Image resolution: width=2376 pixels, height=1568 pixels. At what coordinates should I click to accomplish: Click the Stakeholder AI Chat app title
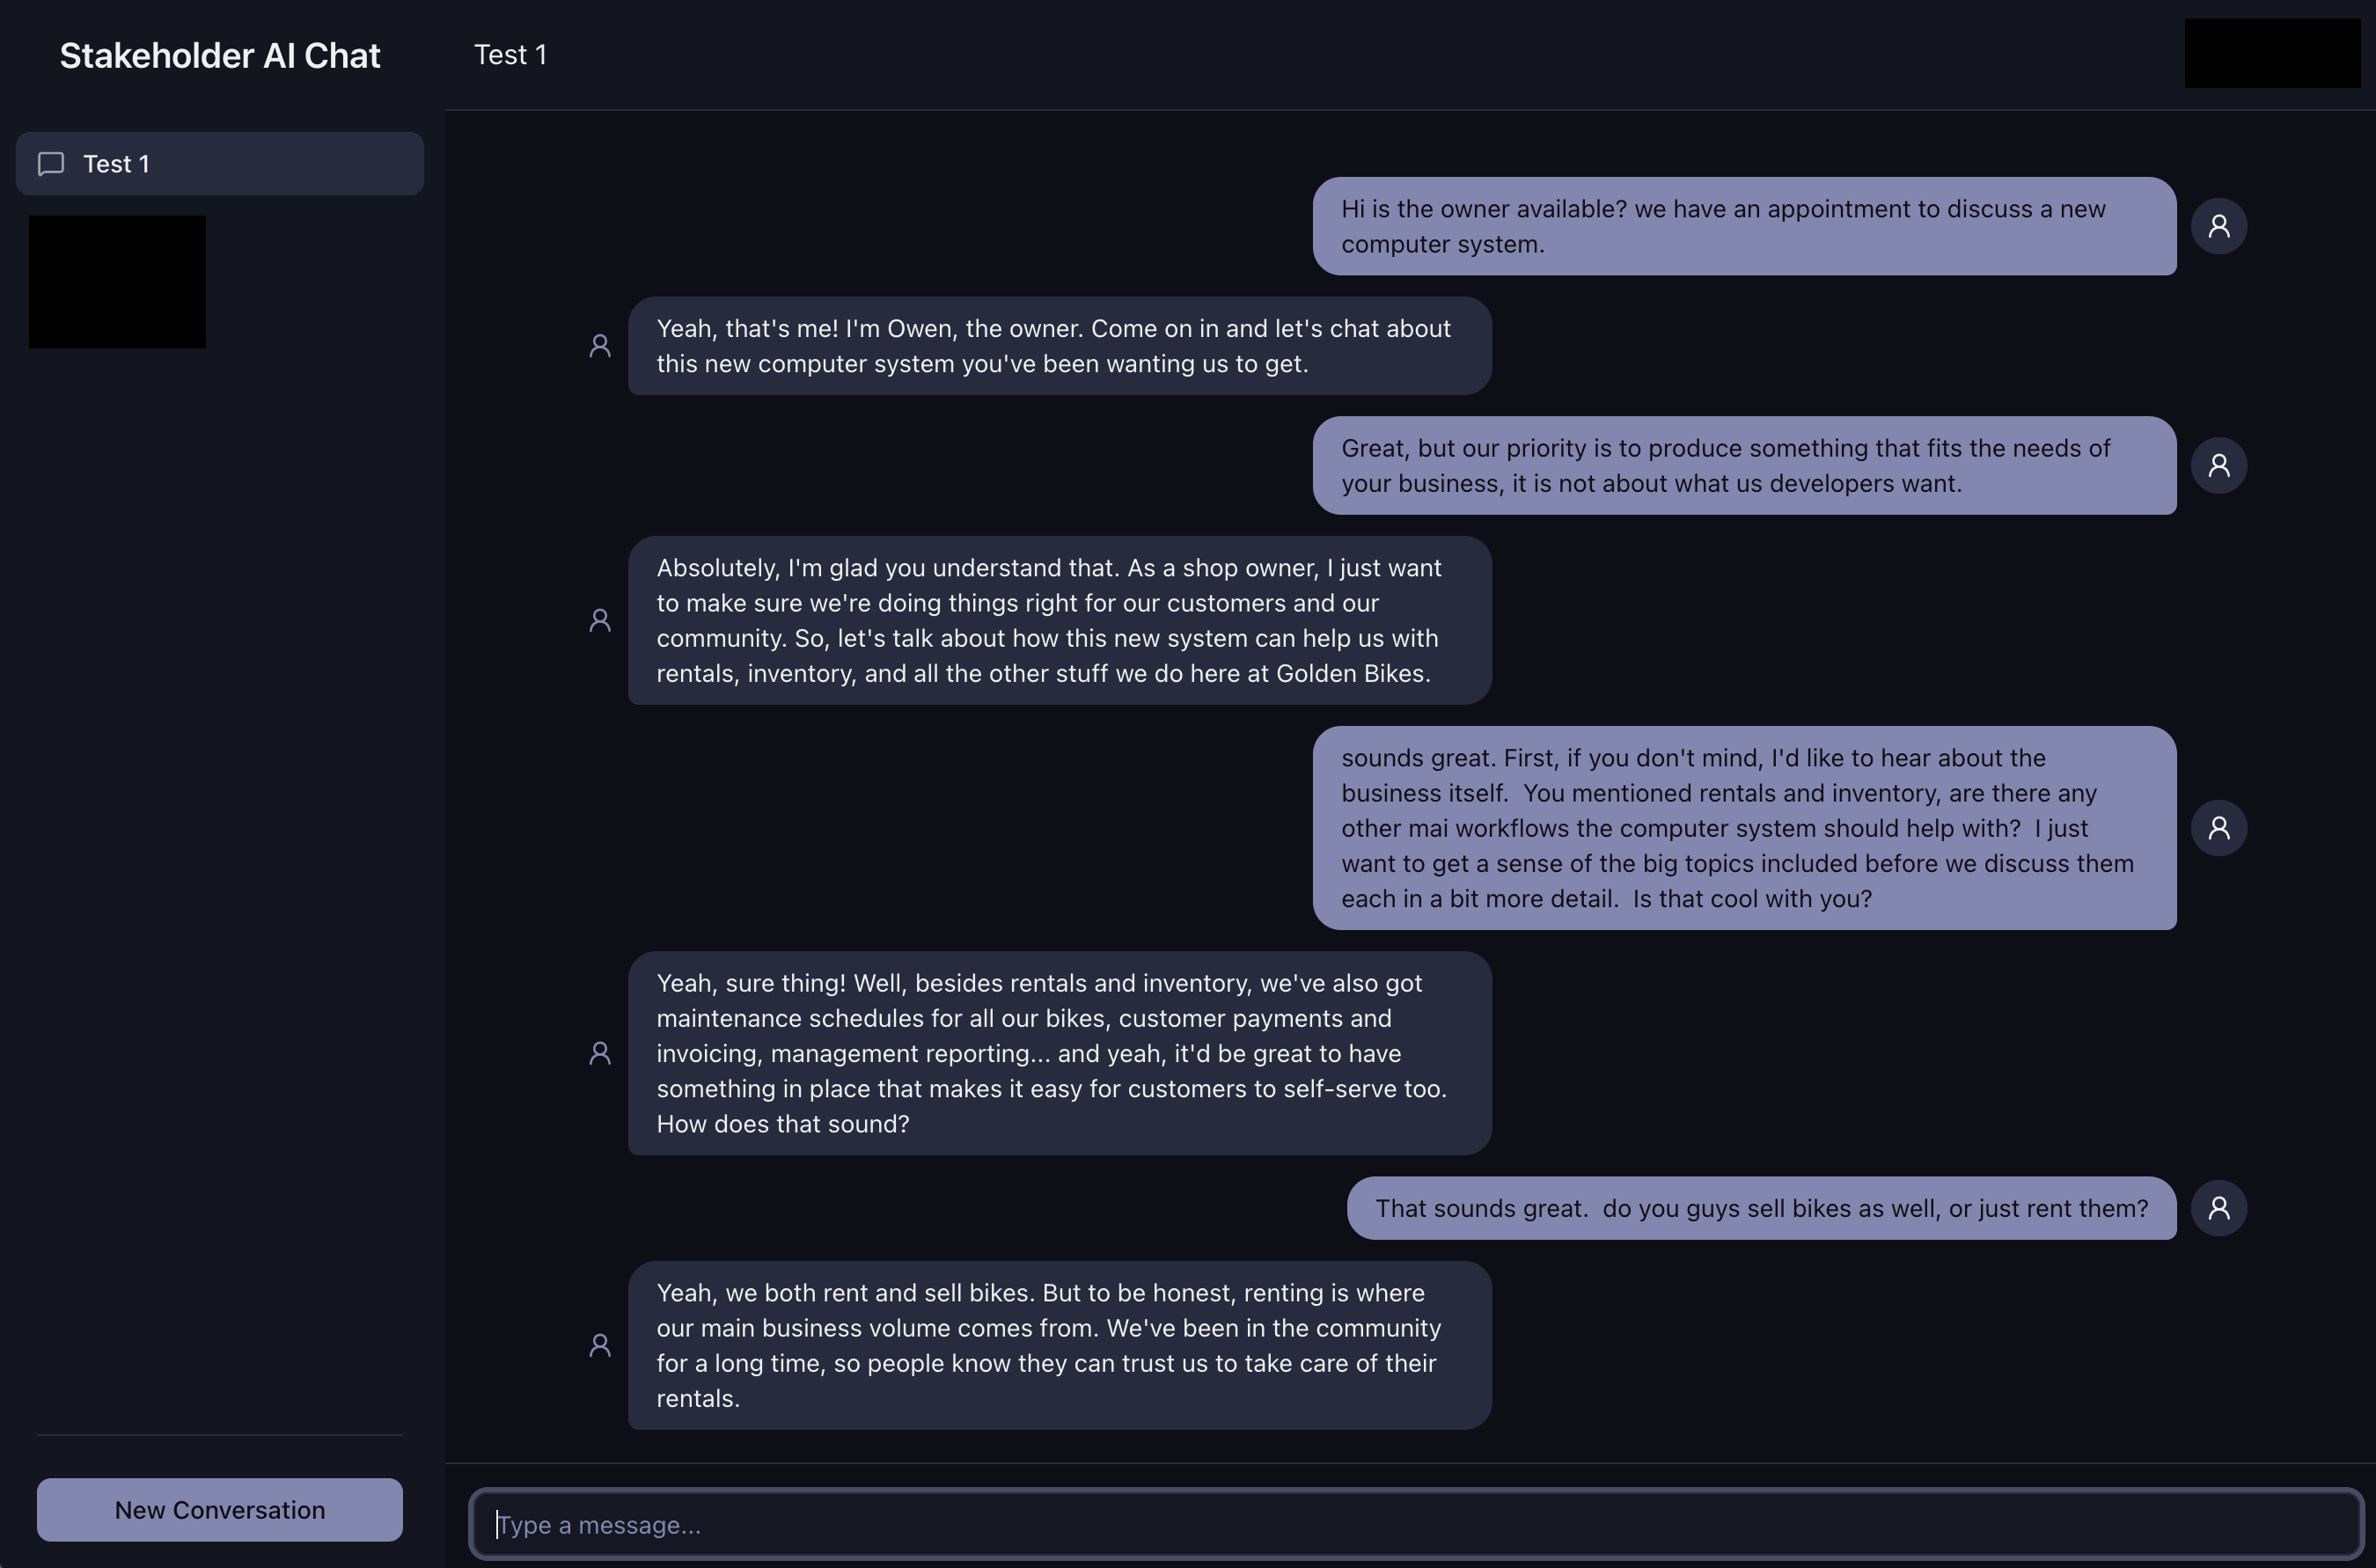tap(220, 56)
